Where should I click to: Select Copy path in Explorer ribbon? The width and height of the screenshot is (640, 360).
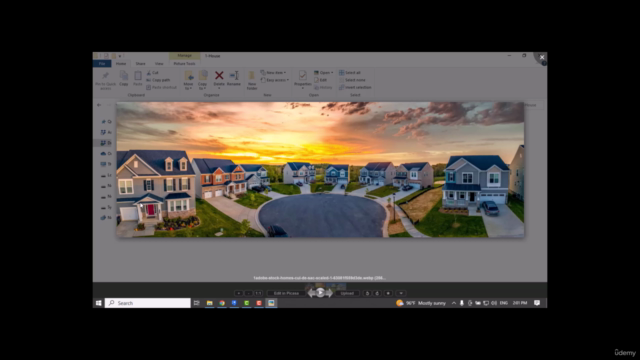[158, 80]
